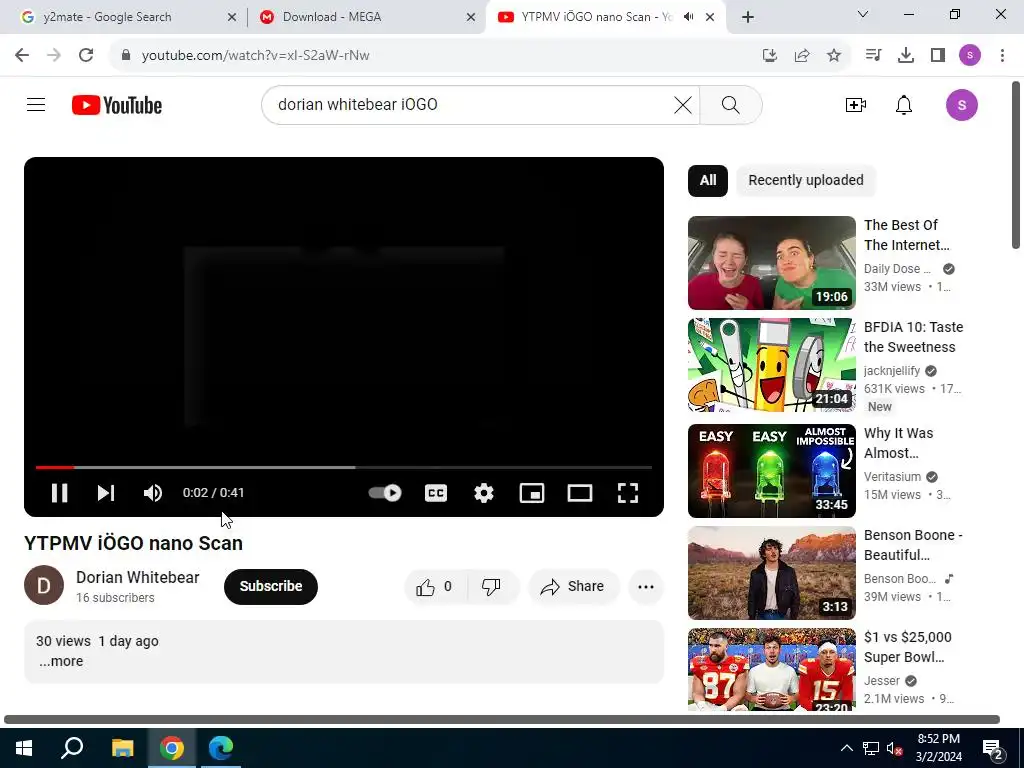
Task: Clear the search query with X
Action: coord(682,104)
